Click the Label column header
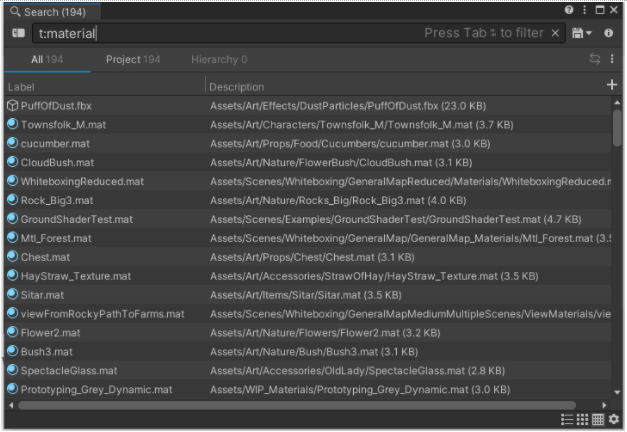This screenshot has height=432, width=627. click(x=21, y=87)
